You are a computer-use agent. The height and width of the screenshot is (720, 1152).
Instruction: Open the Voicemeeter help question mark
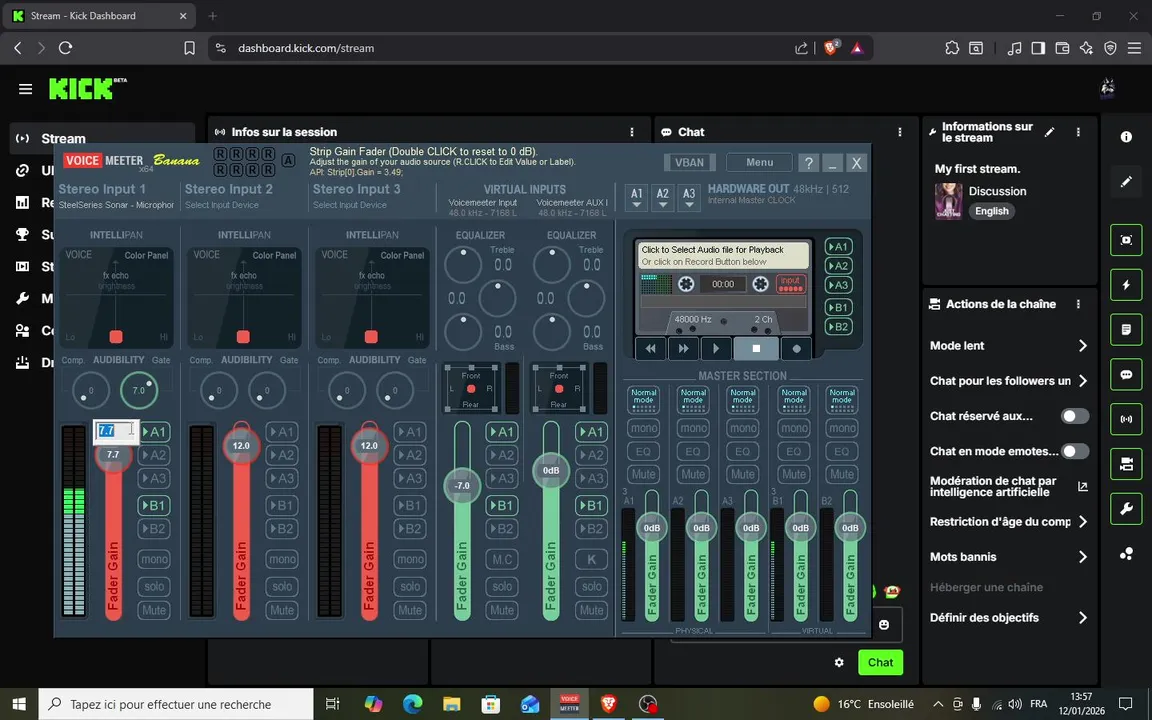(808, 162)
